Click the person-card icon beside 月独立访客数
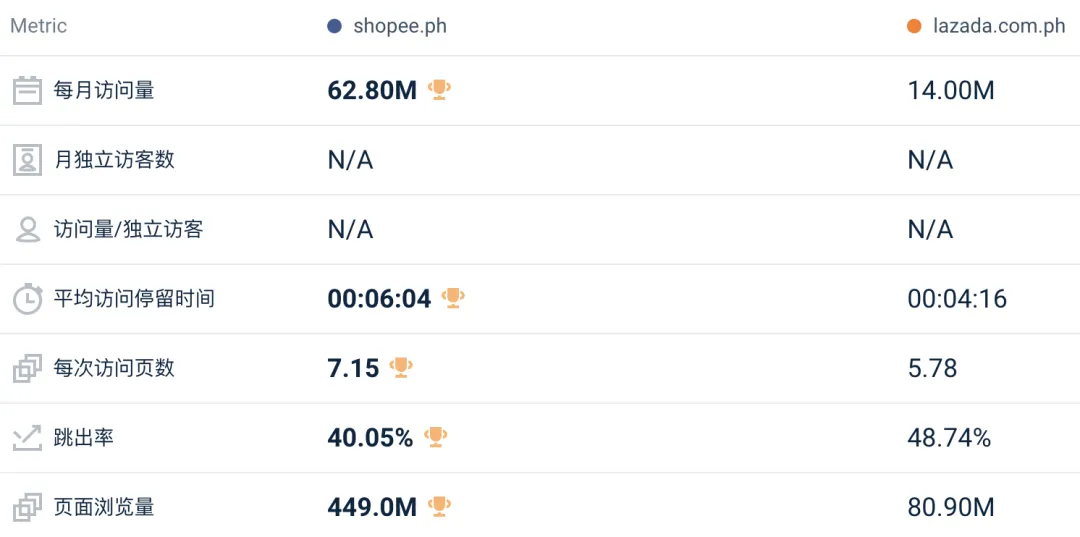This screenshot has width=1080, height=537. click(27, 160)
